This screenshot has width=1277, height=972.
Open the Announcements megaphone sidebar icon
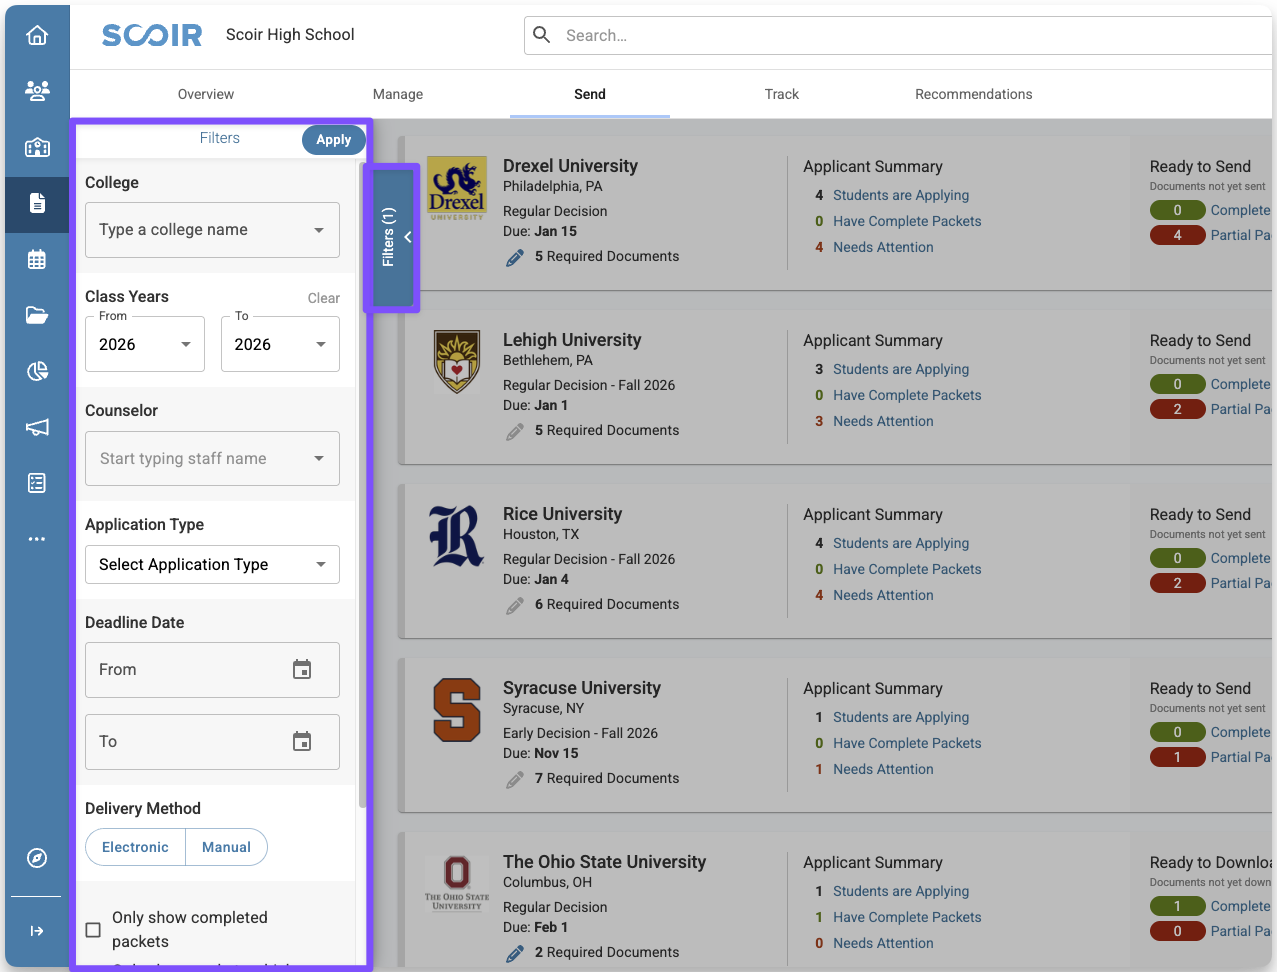[x=37, y=427]
